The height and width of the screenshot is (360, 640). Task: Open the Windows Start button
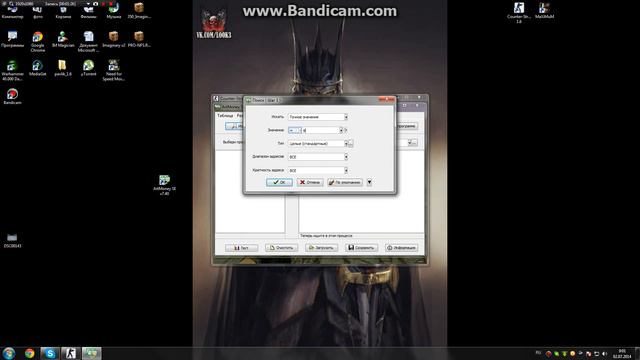click(x=9, y=353)
